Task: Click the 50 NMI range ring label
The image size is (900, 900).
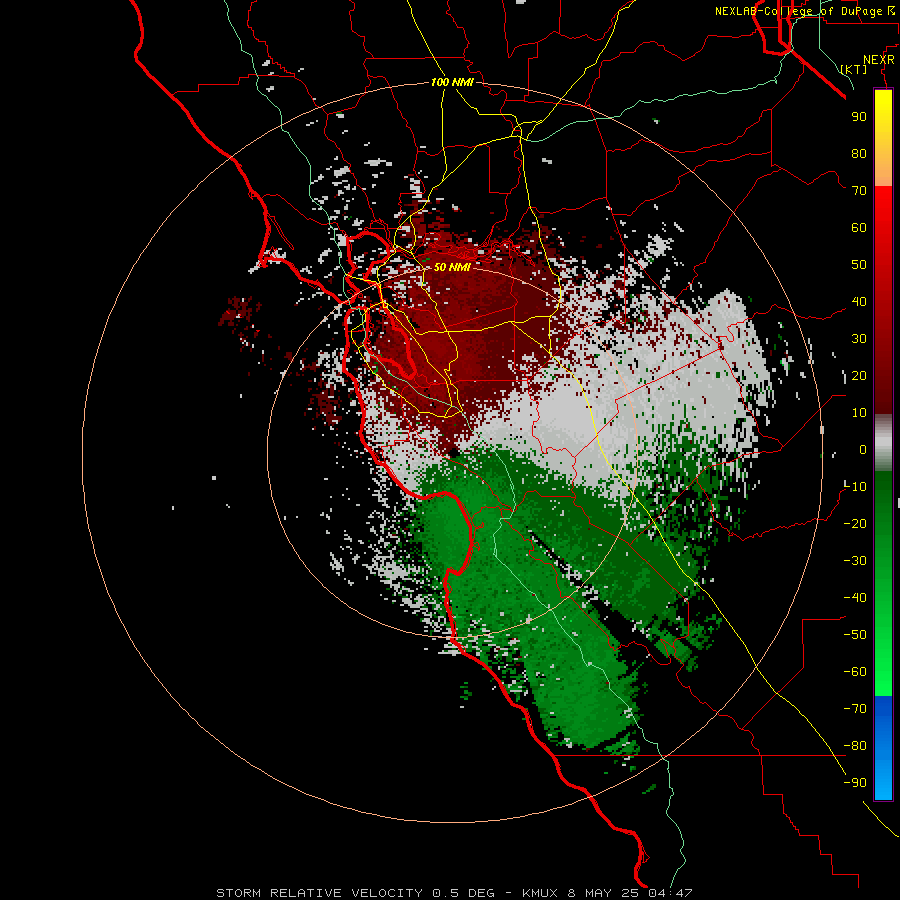Action: click(452, 267)
